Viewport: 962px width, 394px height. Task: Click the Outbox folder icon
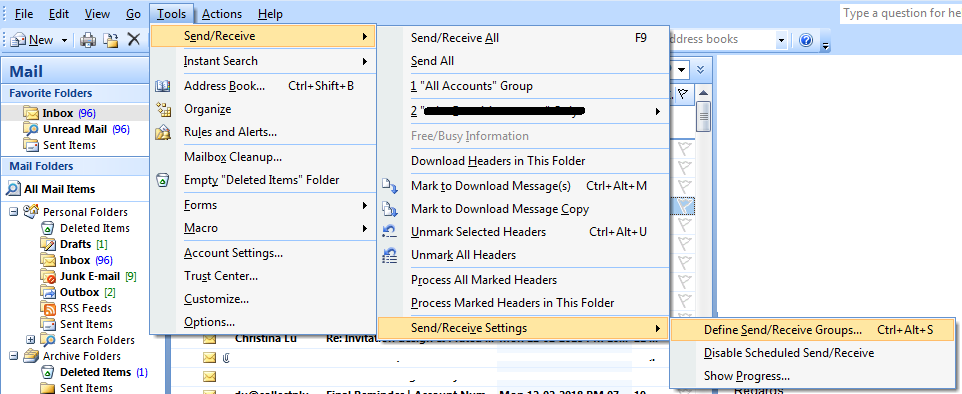pyautogui.click(x=48, y=292)
